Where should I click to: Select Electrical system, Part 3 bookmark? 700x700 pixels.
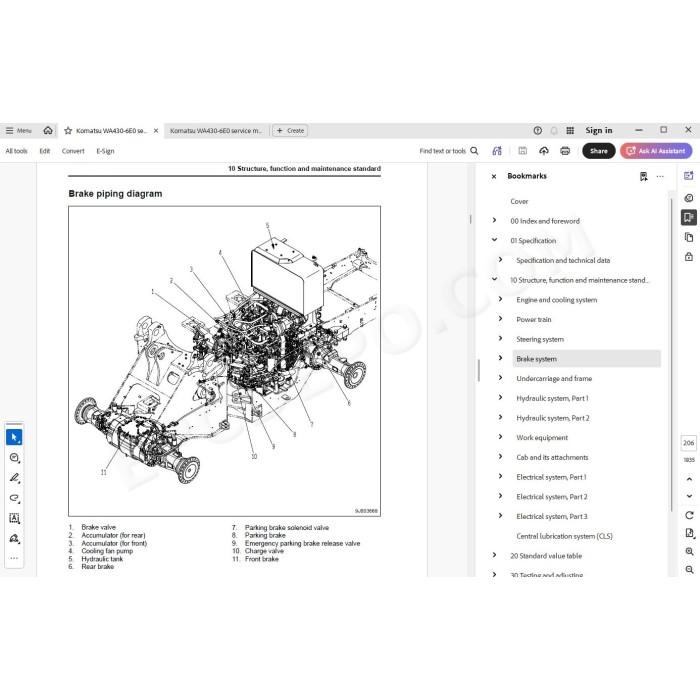[x=552, y=517]
